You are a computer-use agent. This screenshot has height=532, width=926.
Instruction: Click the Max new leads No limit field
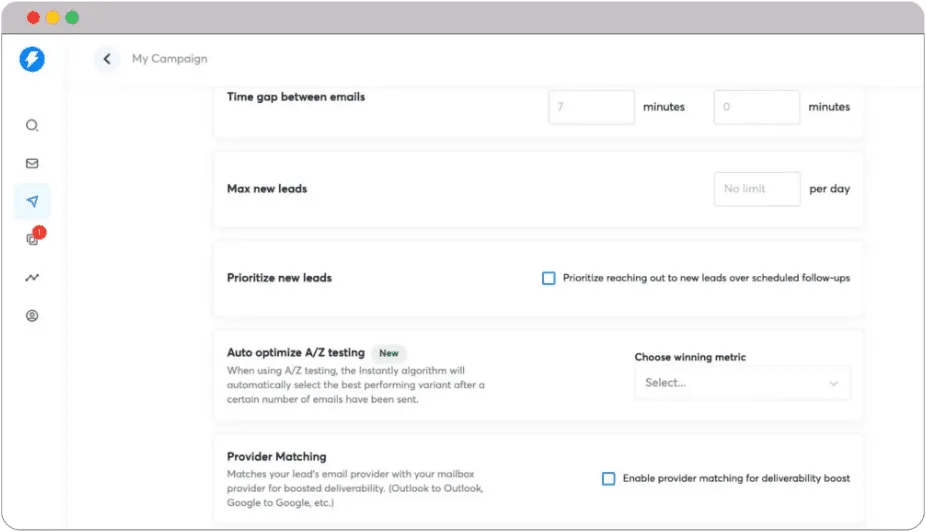click(x=756, y=189)
